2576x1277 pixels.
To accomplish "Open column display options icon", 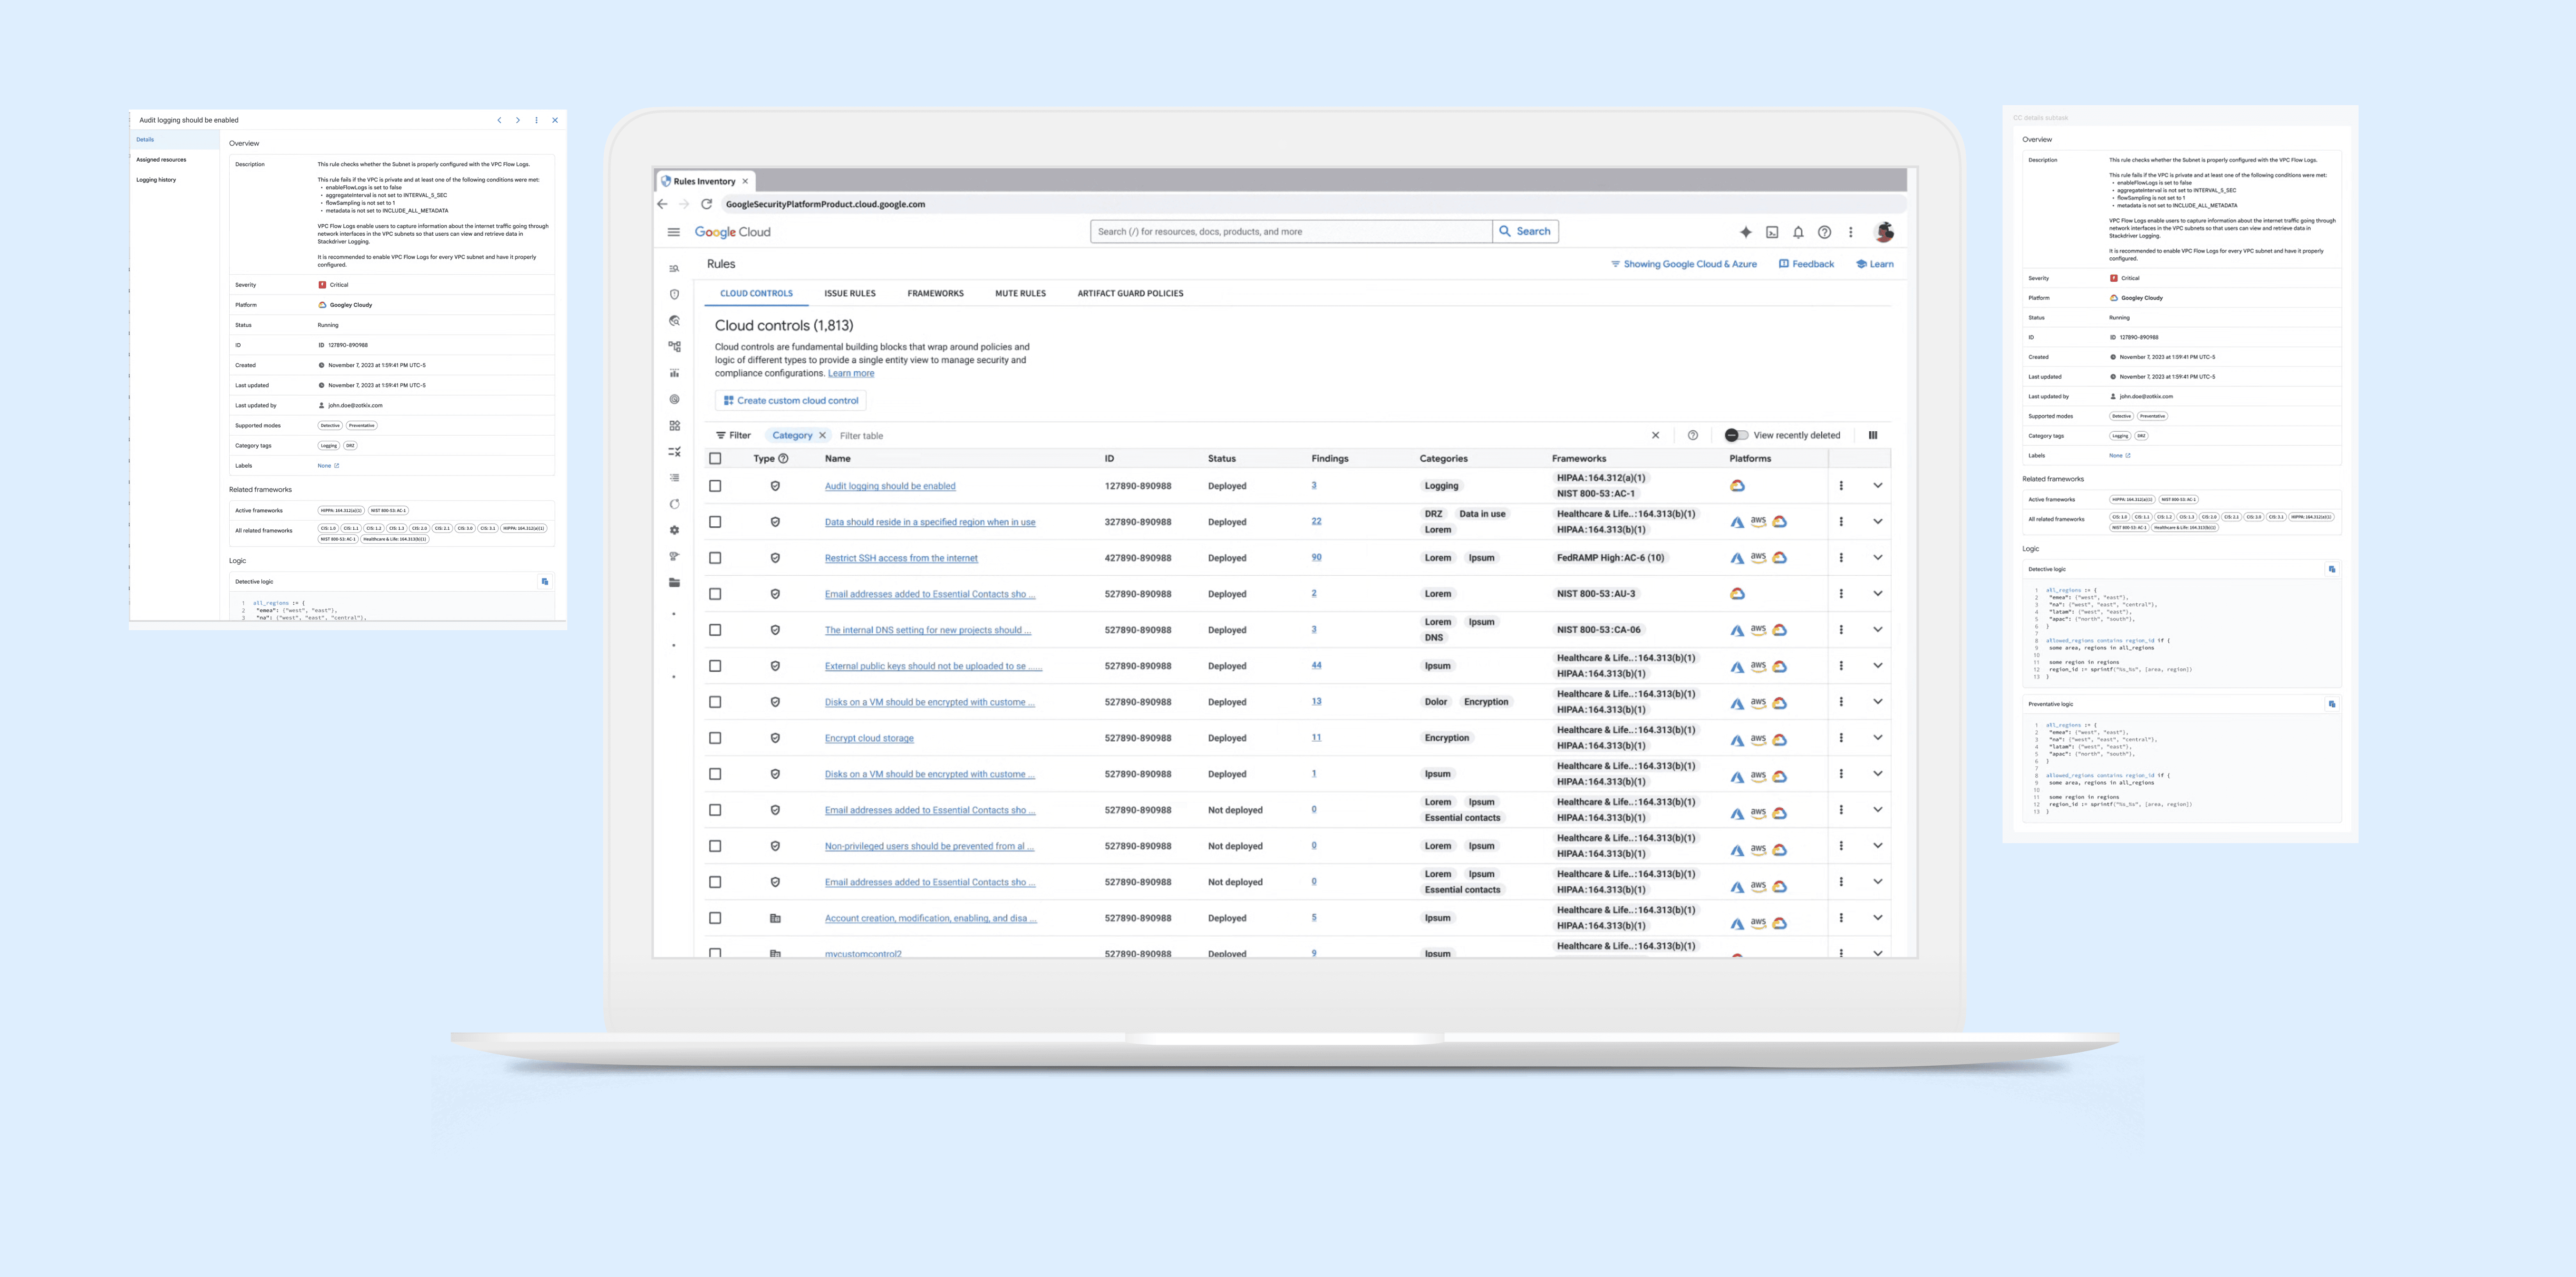I will pos(1873,435).
